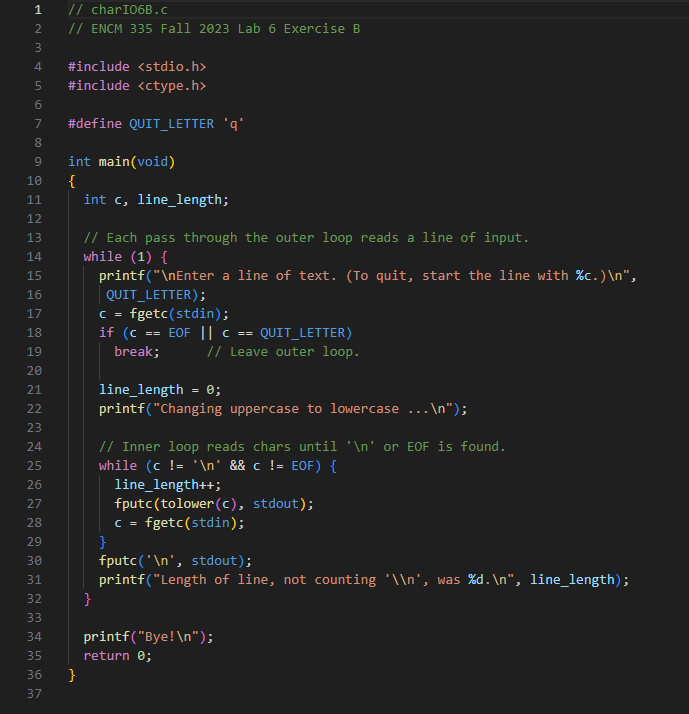This screenshot has width=689, height=714.
Task: Click line number 33 in the gutter
Action: pos(34,618)
